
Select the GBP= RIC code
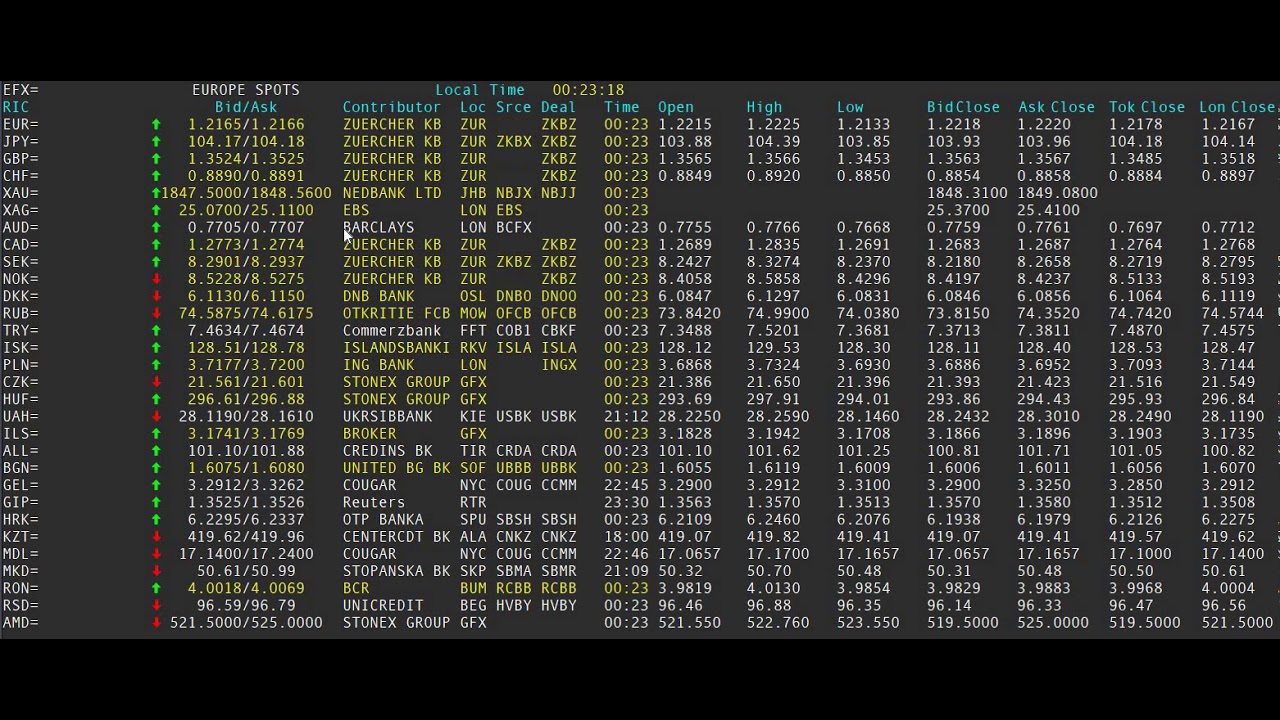point(21,159)
